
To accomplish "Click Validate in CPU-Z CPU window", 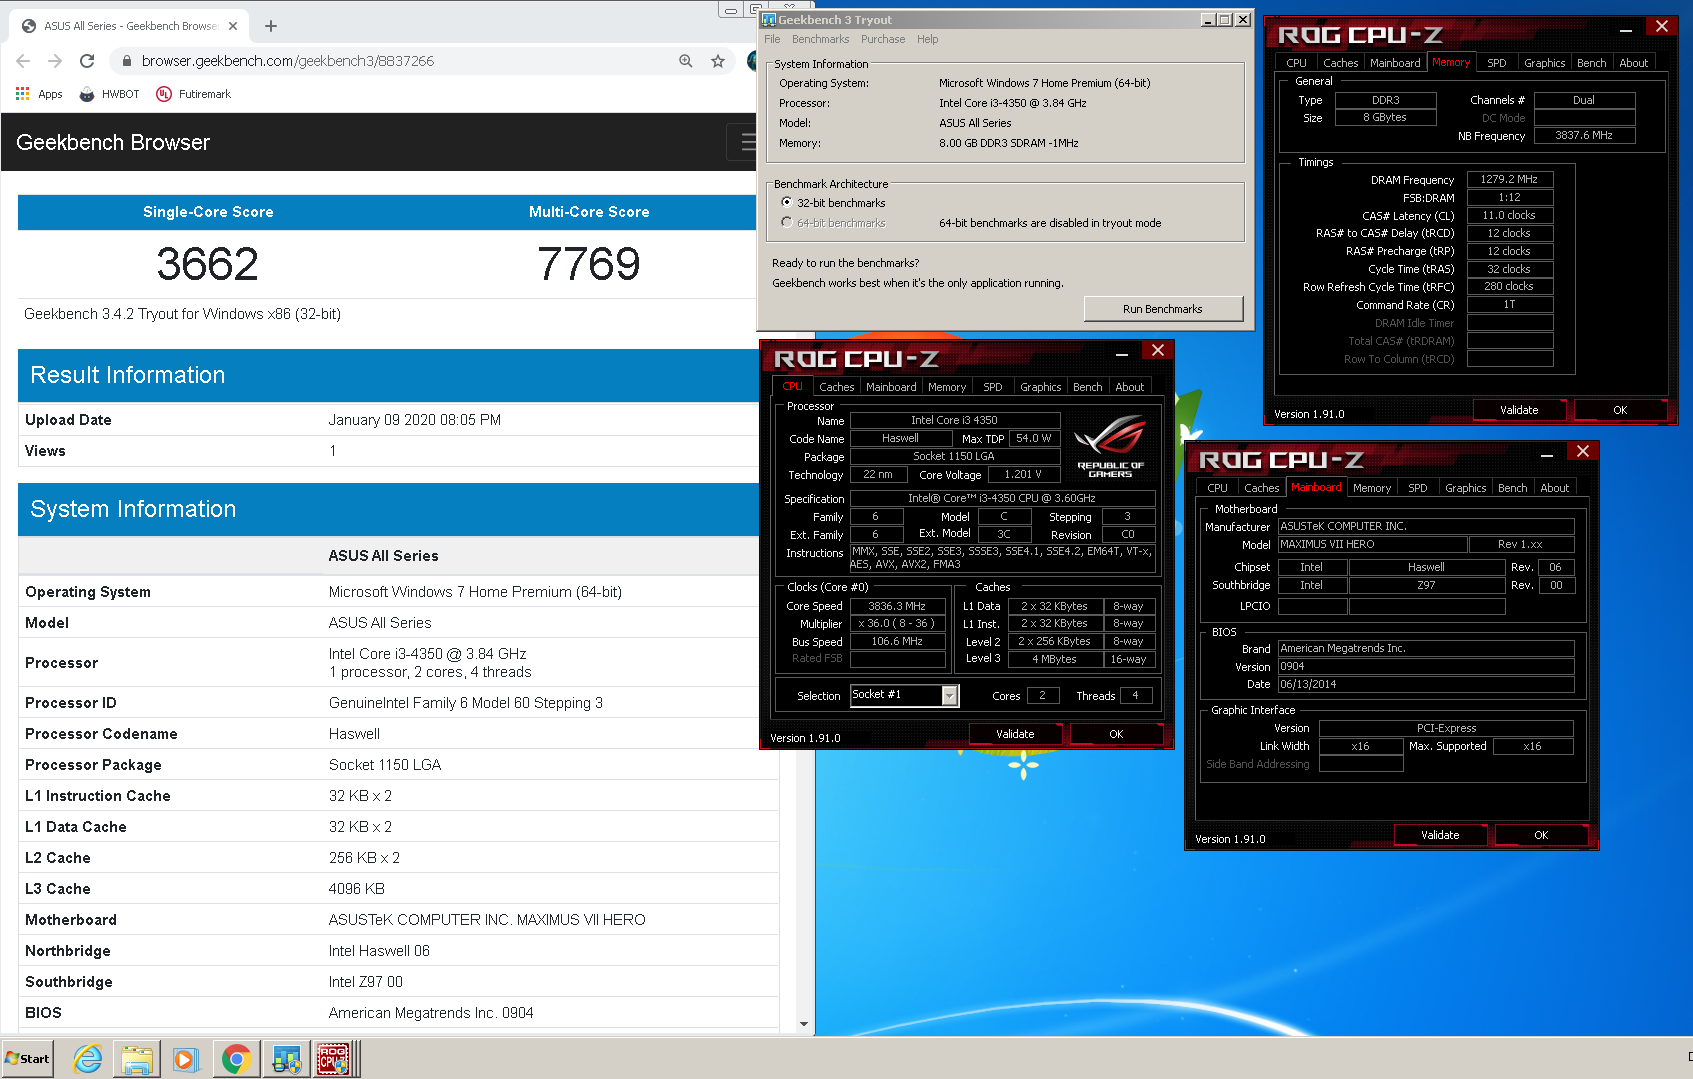I will point(1015,734).
